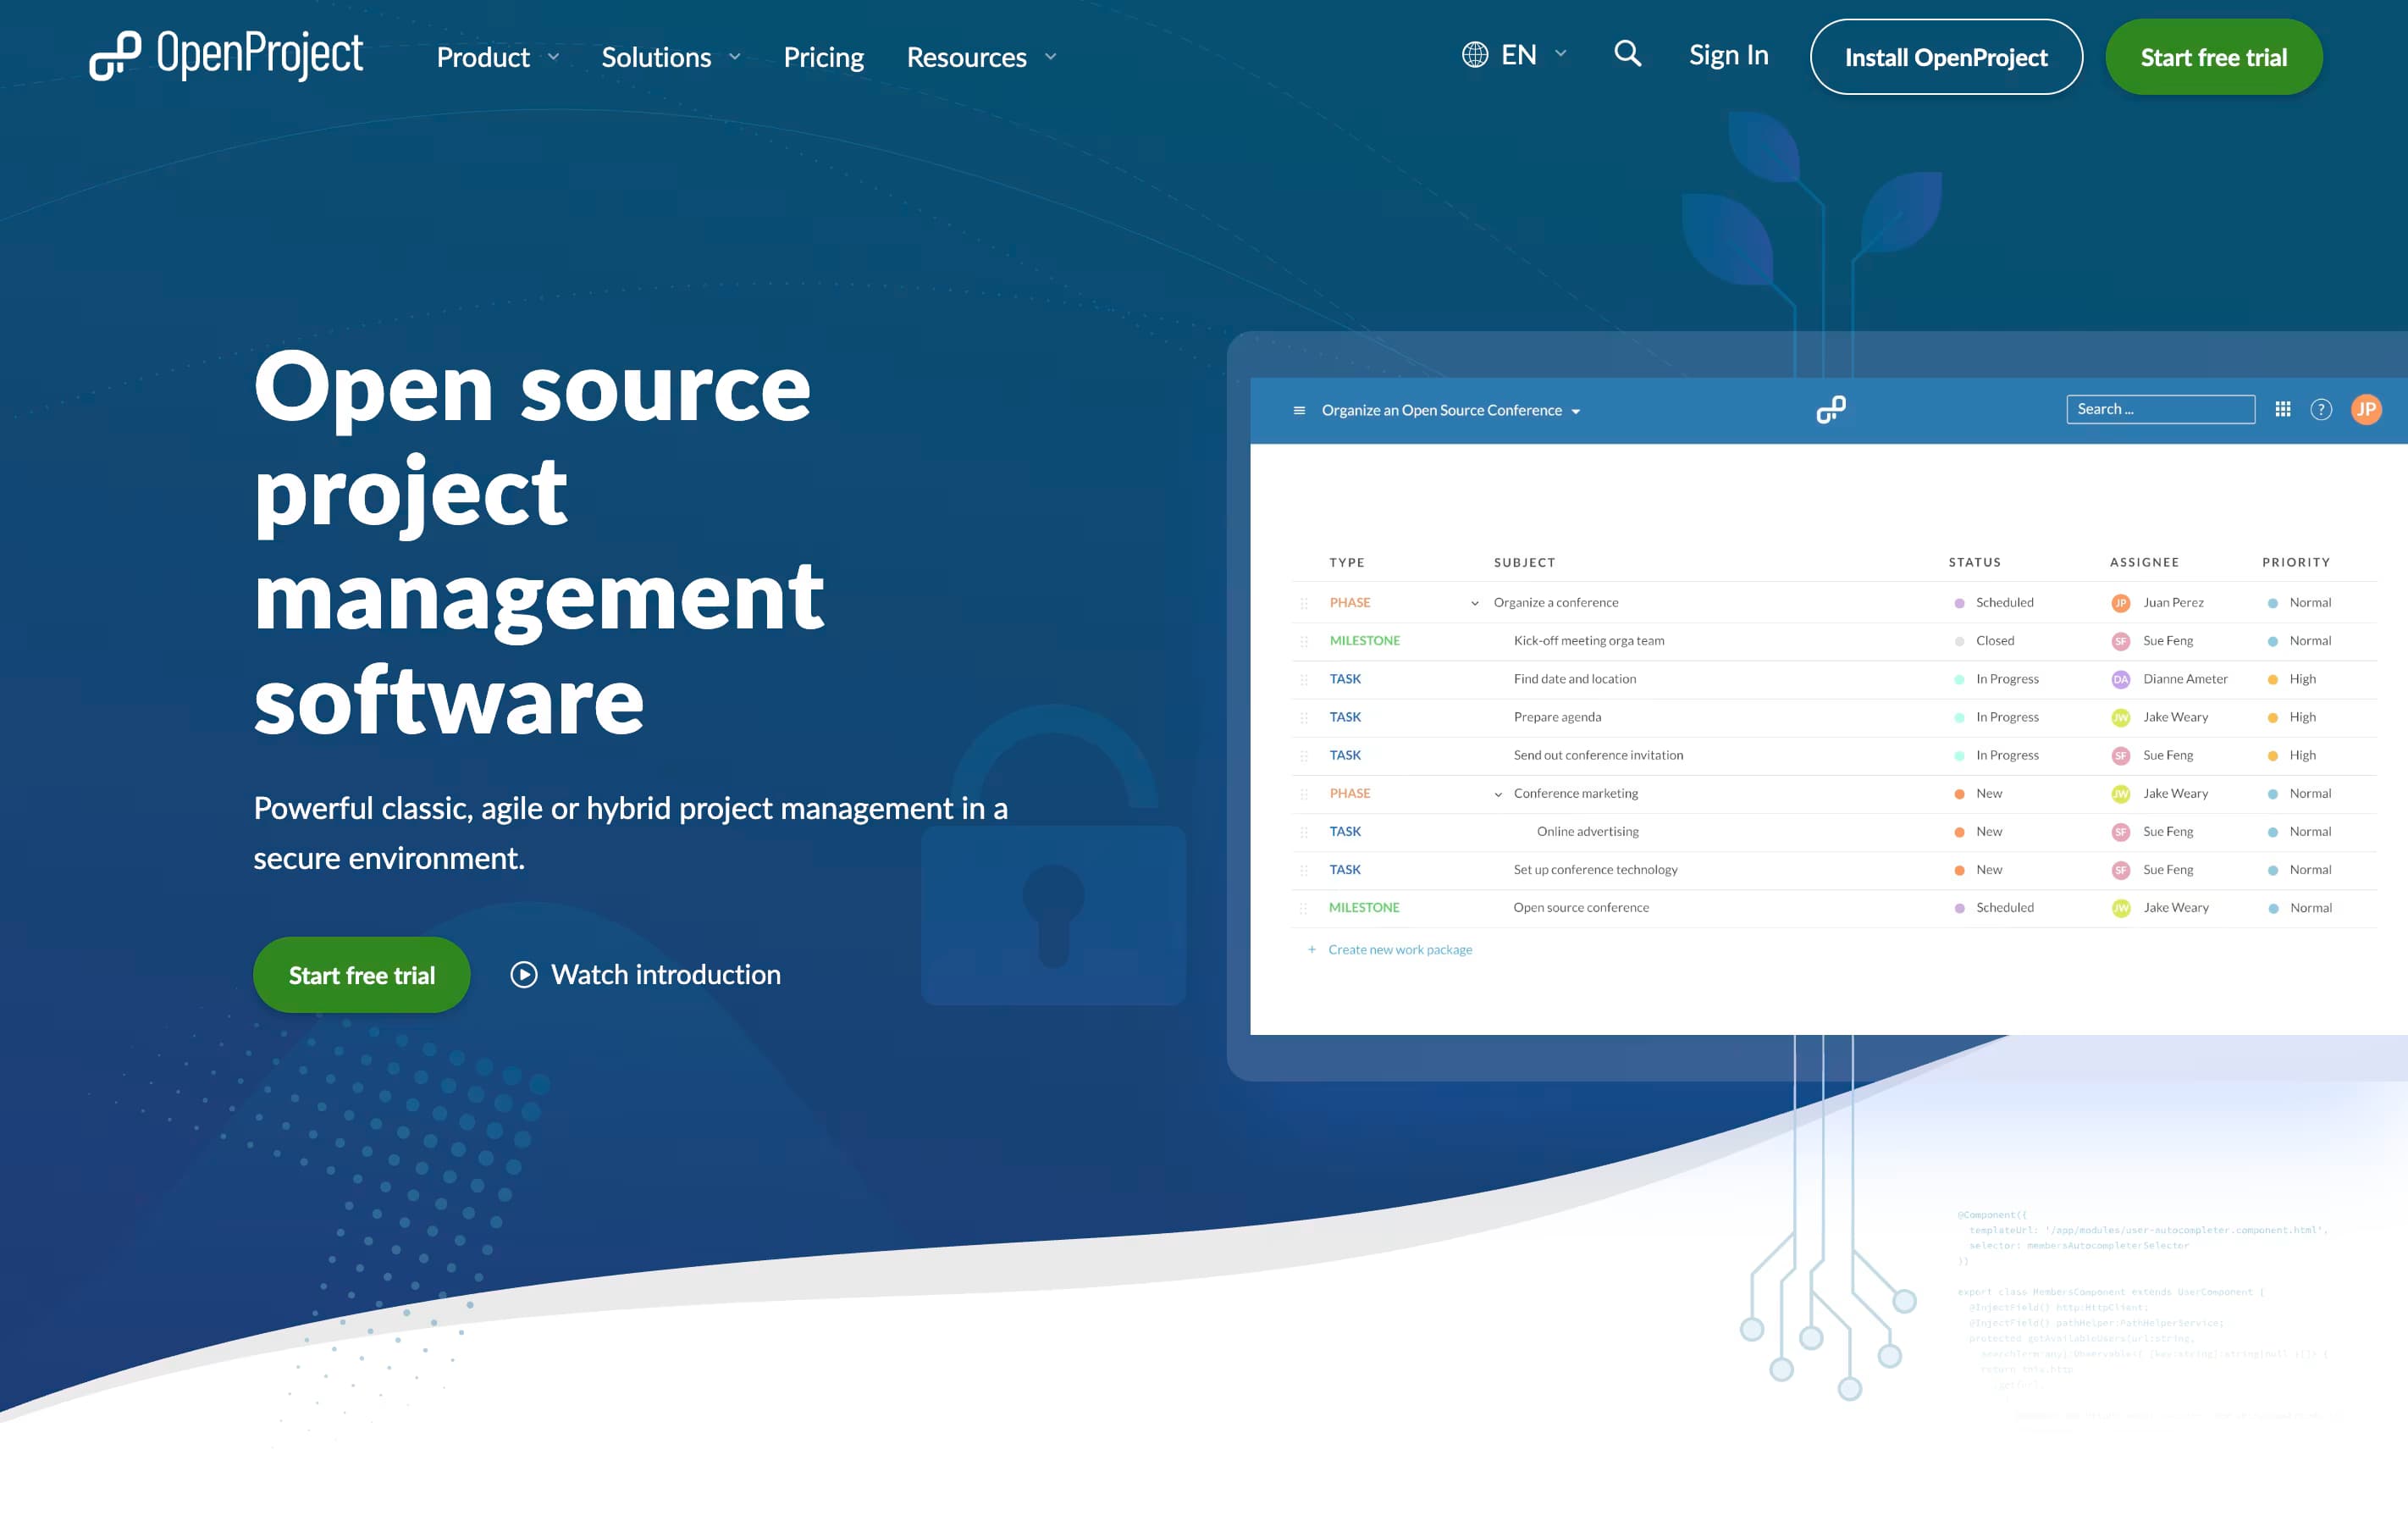
Task: Click the help question mark icon
Action: (2322, 409)
